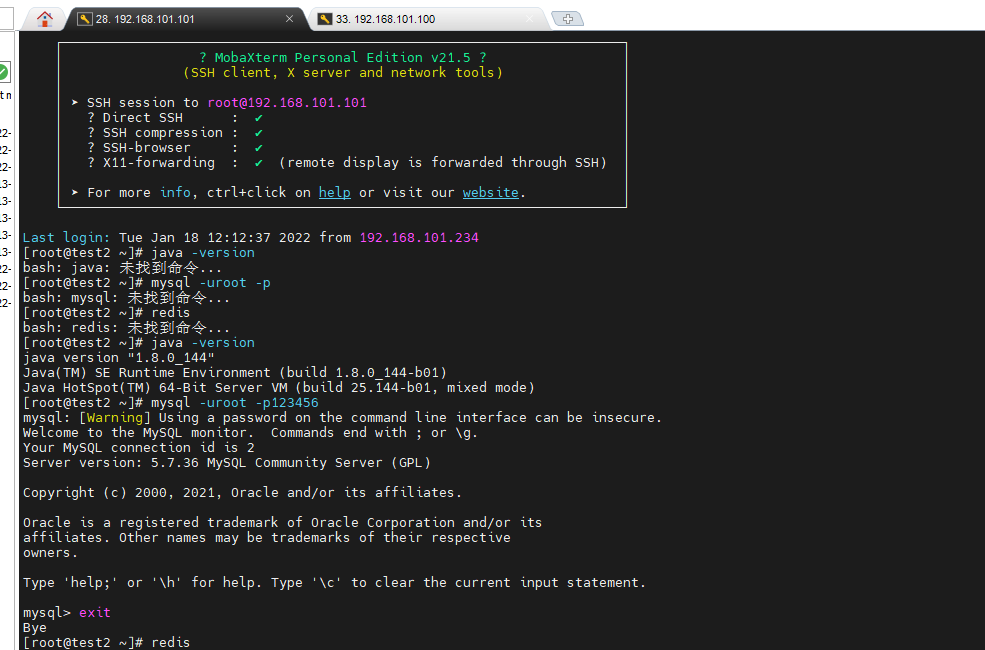The height and width of the screenshot is (650, 985).
Task: Click the root@192.168.101.101 session address
Action: tap(287, 102)
